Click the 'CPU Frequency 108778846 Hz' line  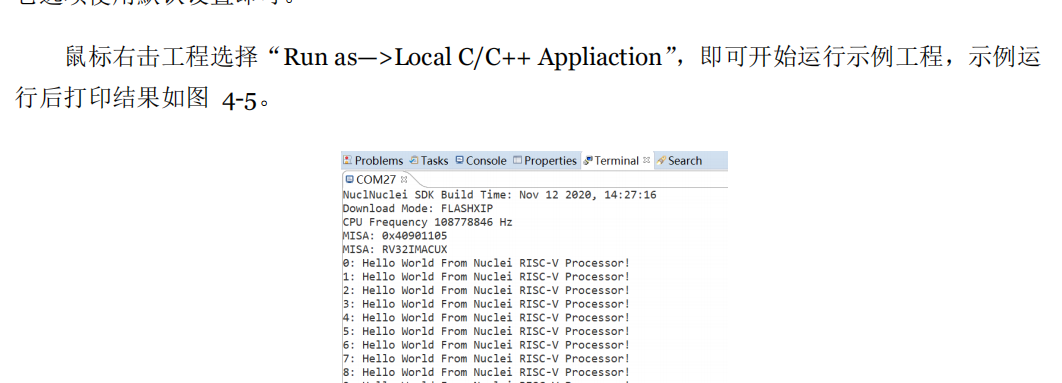click(x=427, y=222)
